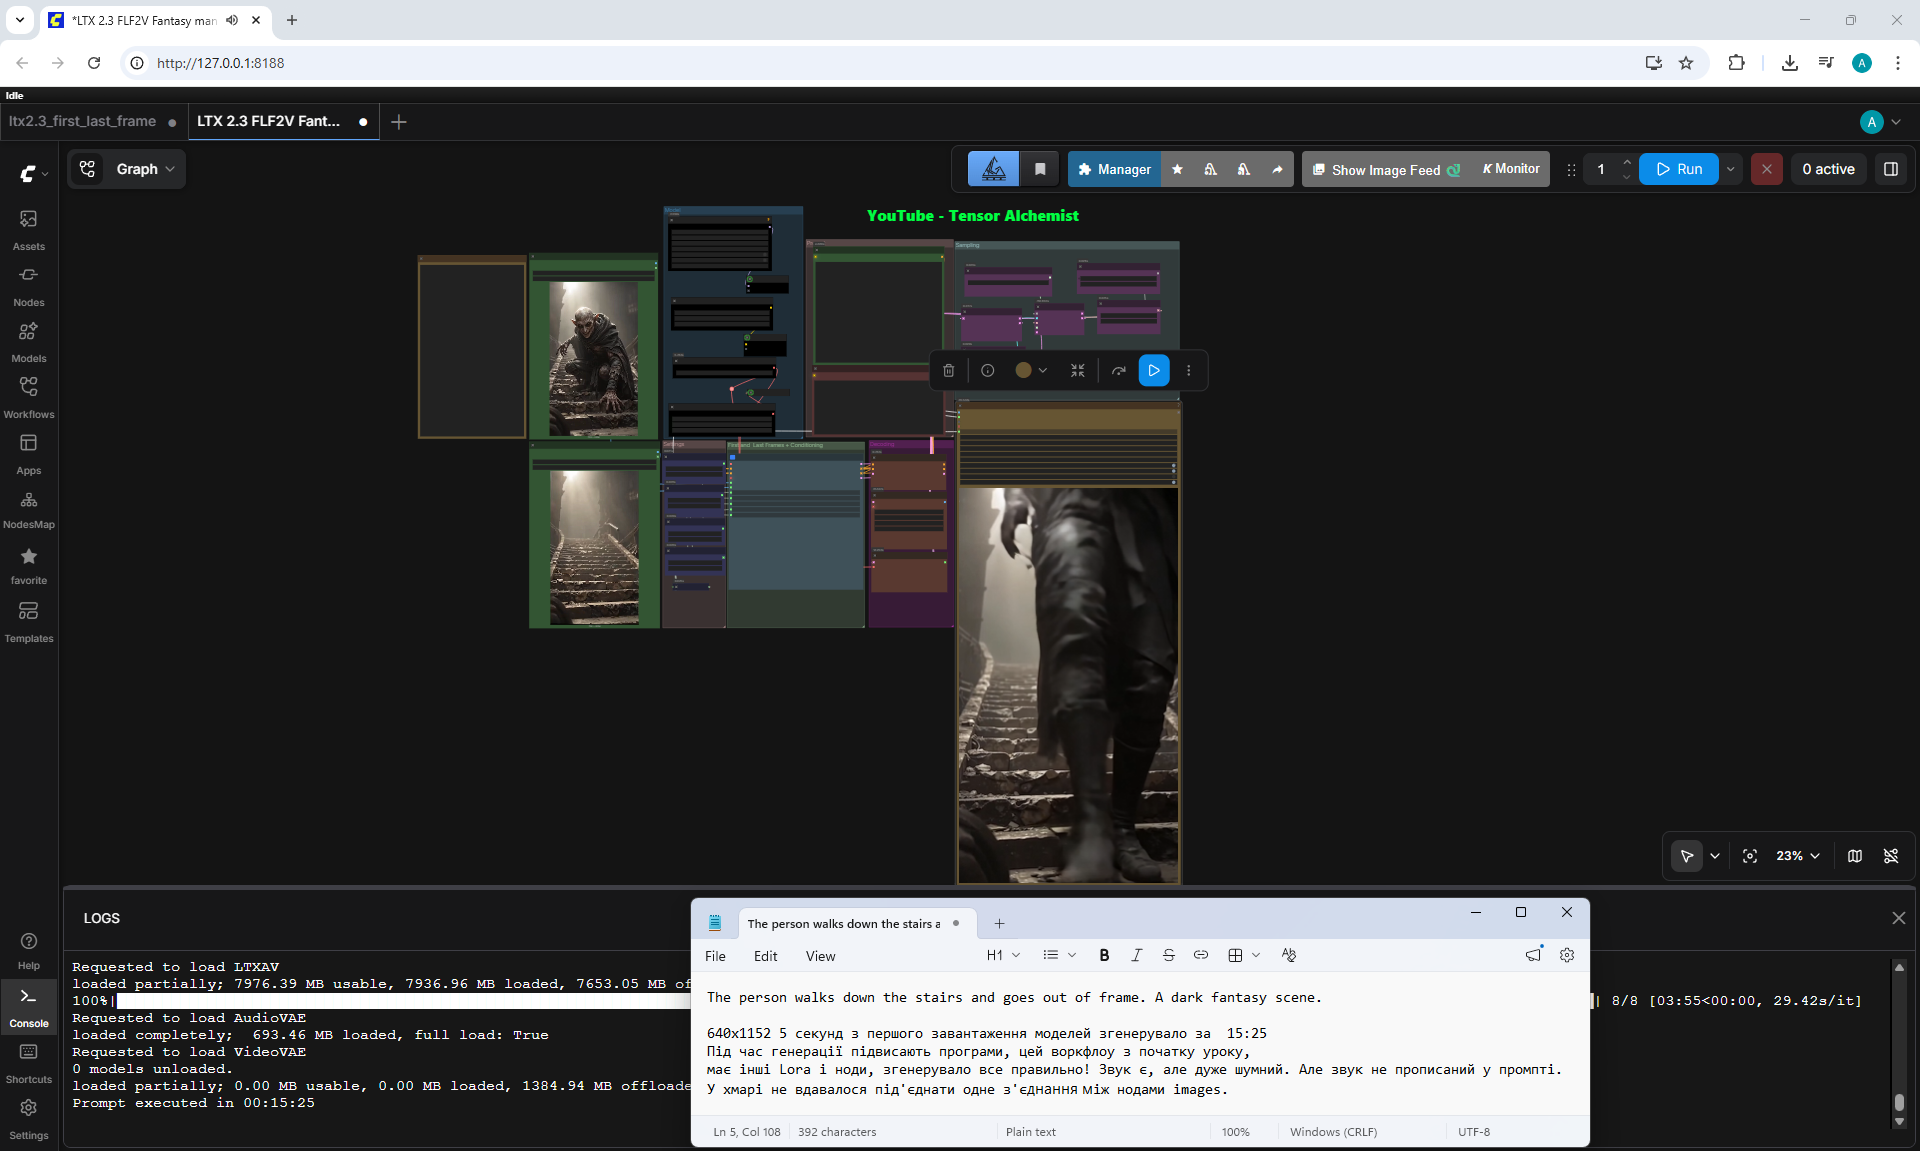Open the node color swatch picker
The width and height of the screenshot is (1920, 1151).
[1031, 370]
